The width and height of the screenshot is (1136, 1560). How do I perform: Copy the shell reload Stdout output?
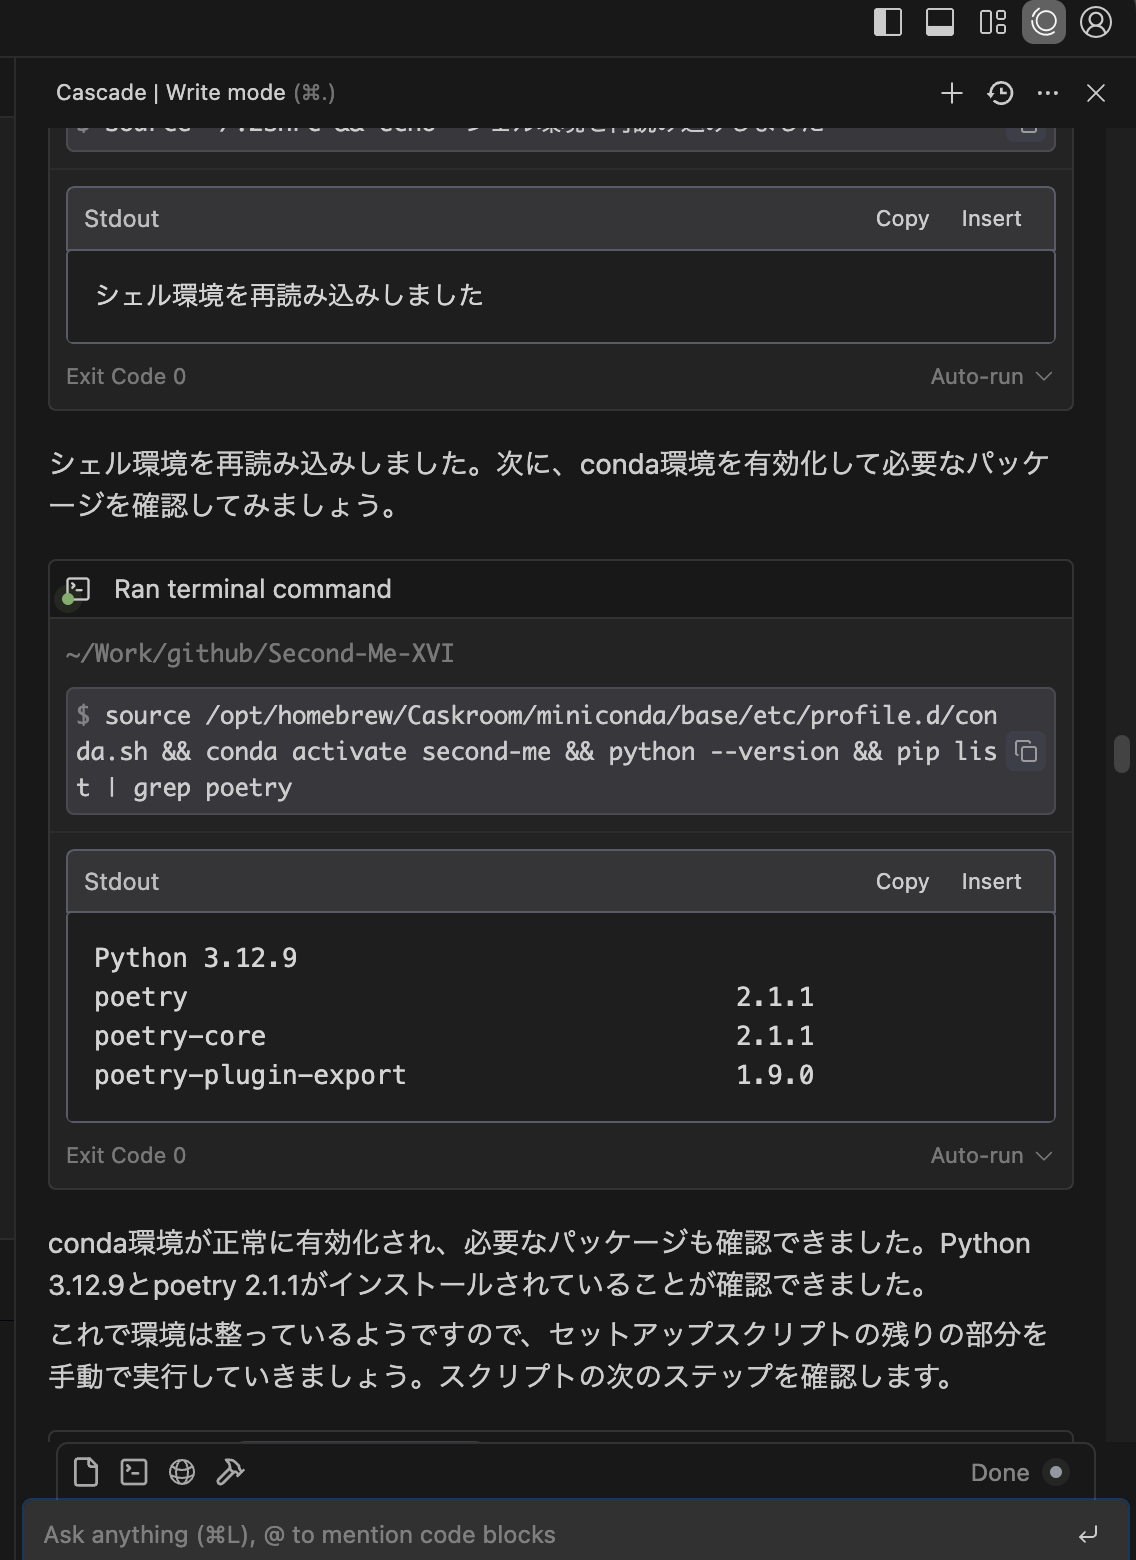tap(902, 218)
